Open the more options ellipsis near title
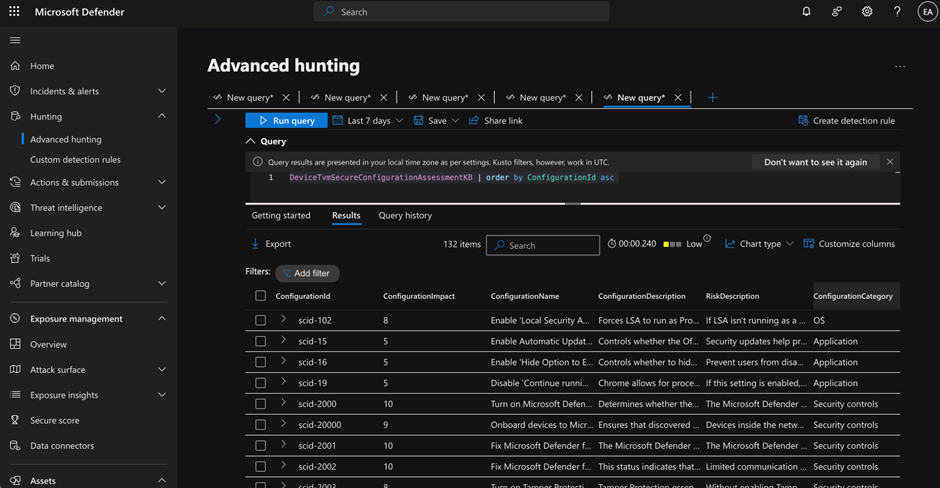940x488 pixels. (x=900, y=67)
